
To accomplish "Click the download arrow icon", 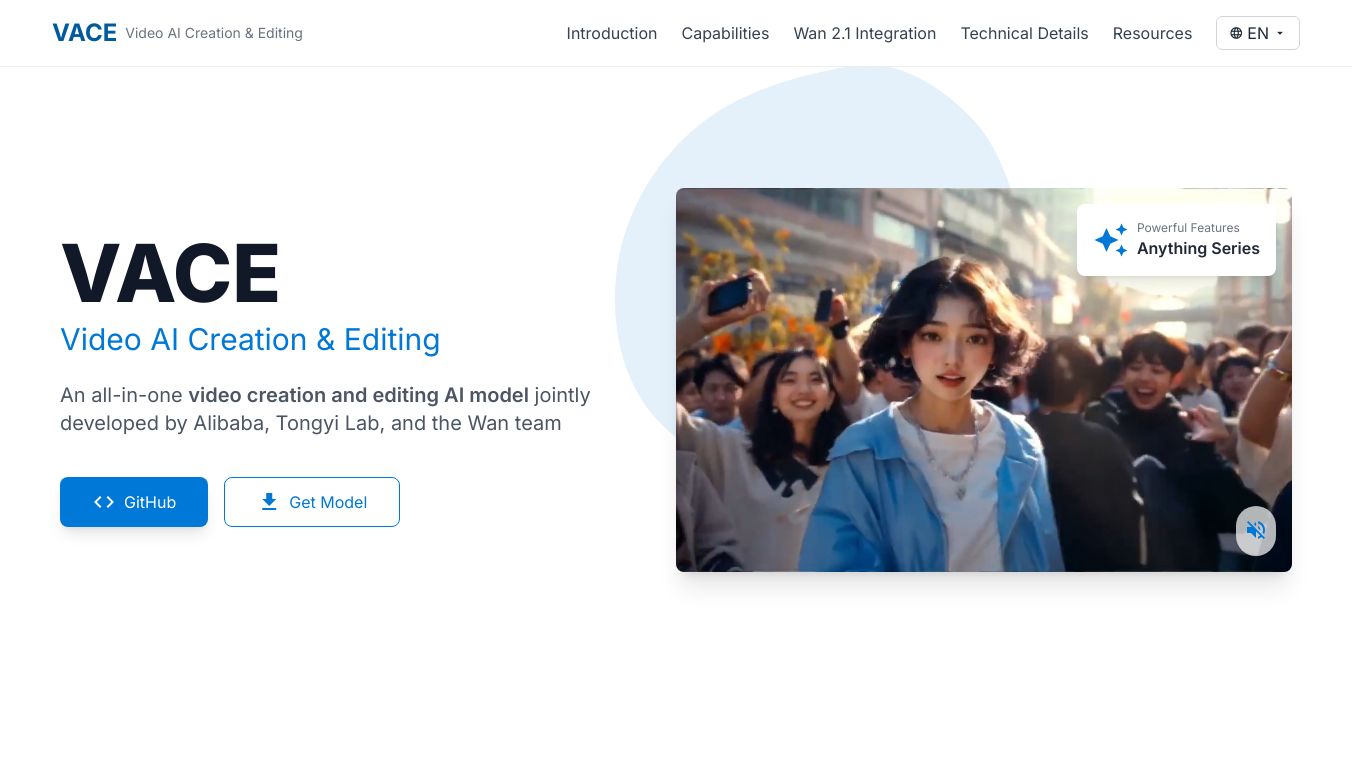I will pyautogui.click(x=269, y=502).
